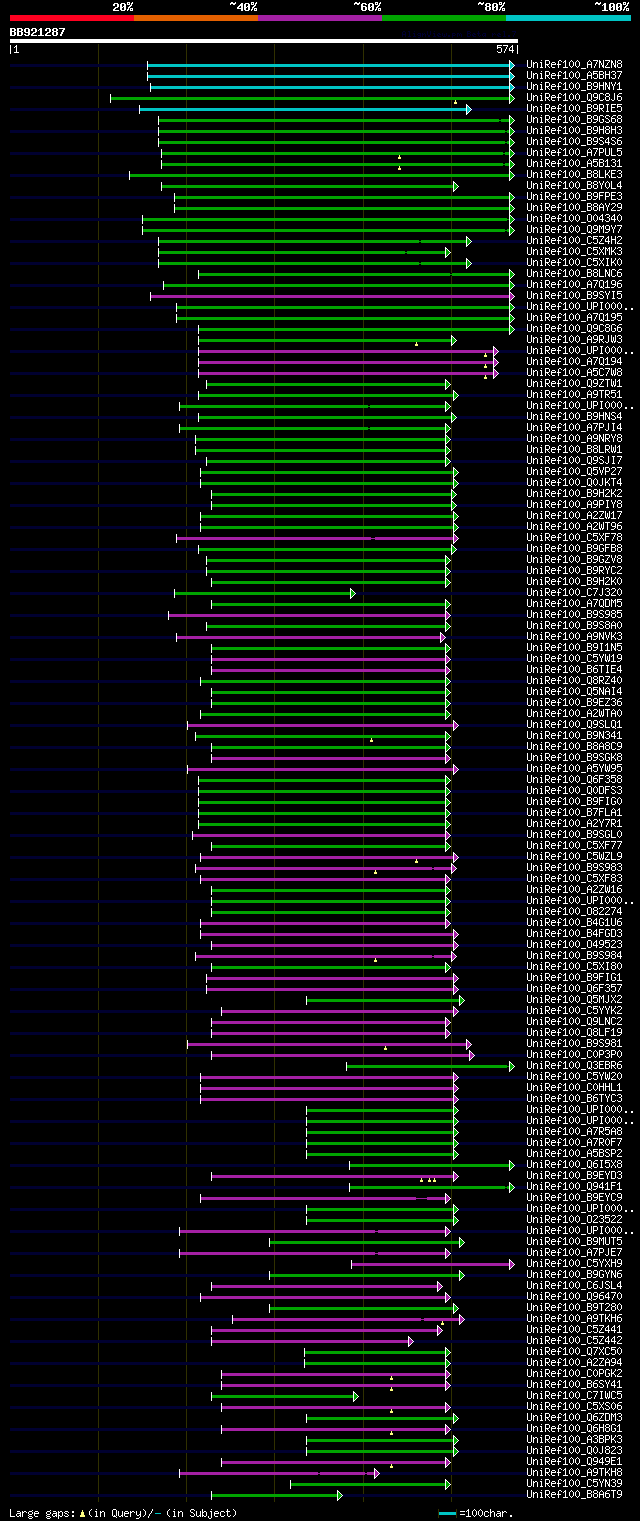640x1521 pixels.
Task: Click the cyan alignment bar for UniRef100_A7NZN8
Action: click(x=331, y=65)
